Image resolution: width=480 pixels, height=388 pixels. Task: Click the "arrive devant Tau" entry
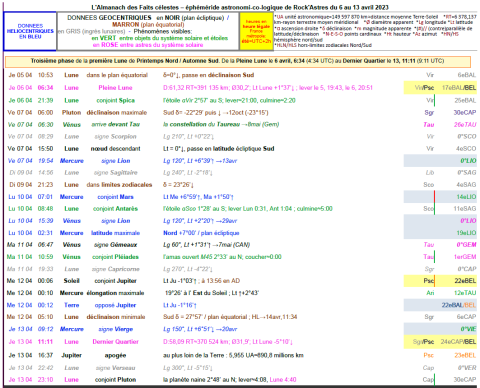click(115, 124)
